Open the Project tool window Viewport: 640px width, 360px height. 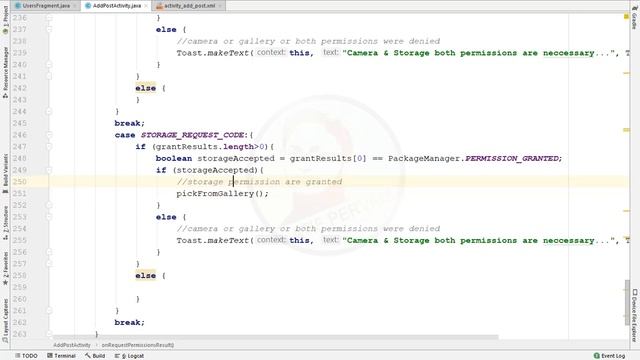(x=5, y=19)
